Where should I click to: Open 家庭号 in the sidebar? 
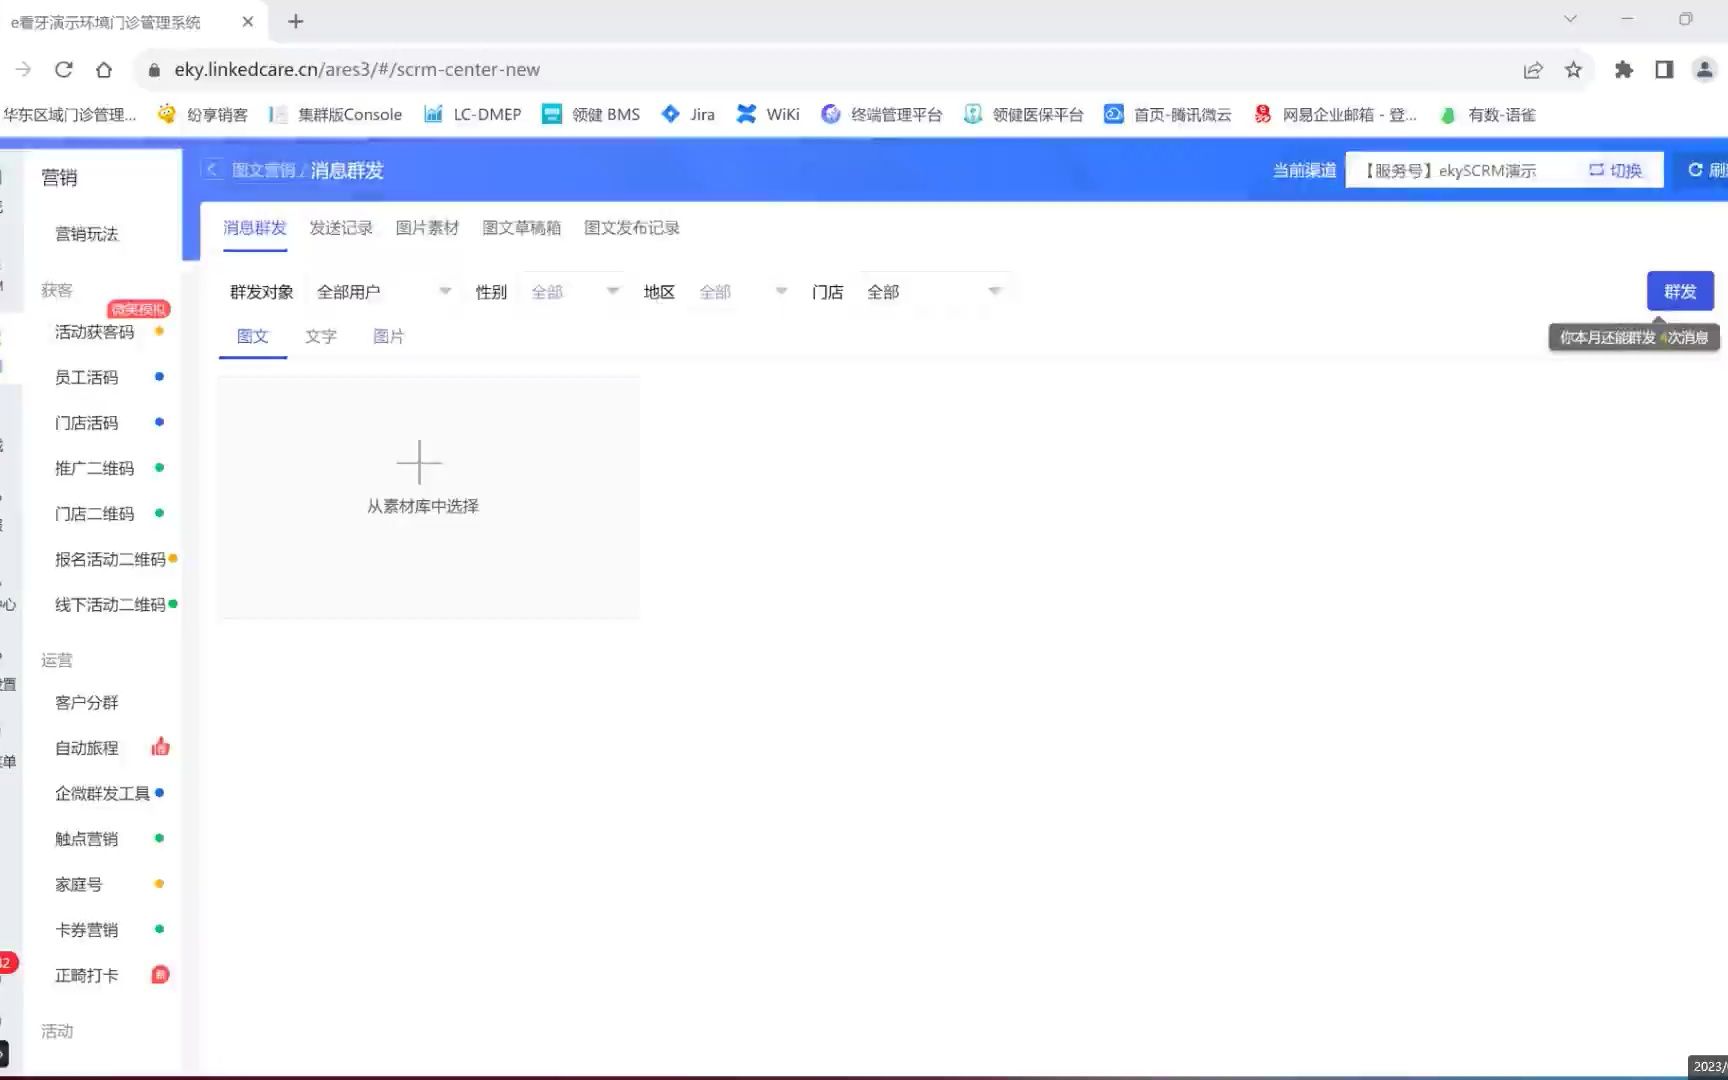pyautogui.click(x=79, y=885)
